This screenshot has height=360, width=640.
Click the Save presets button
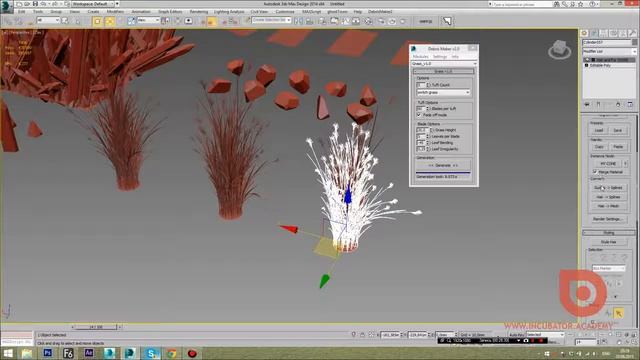(618, 130)
